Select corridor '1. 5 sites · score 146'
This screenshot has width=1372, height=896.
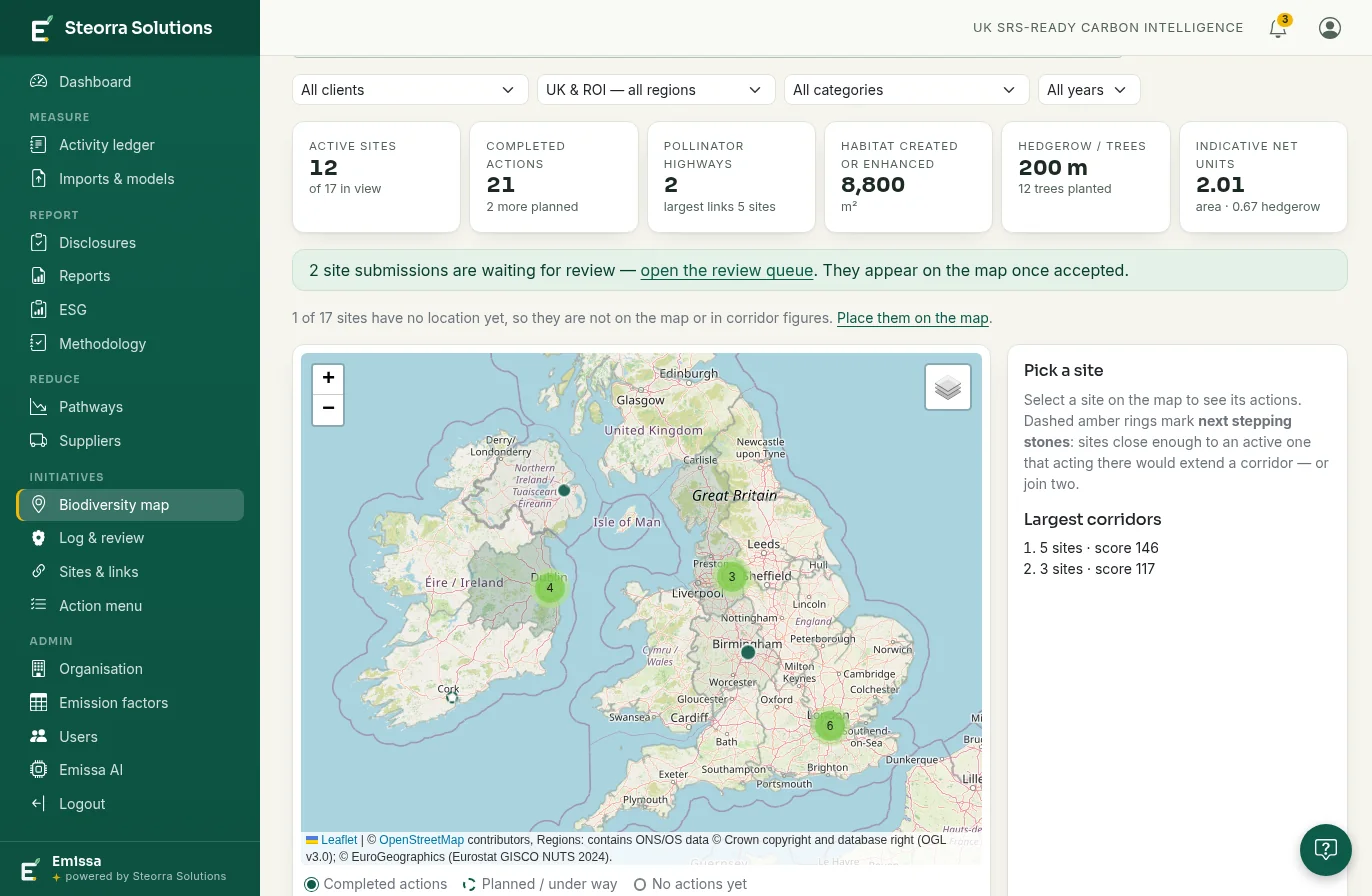1091,548
